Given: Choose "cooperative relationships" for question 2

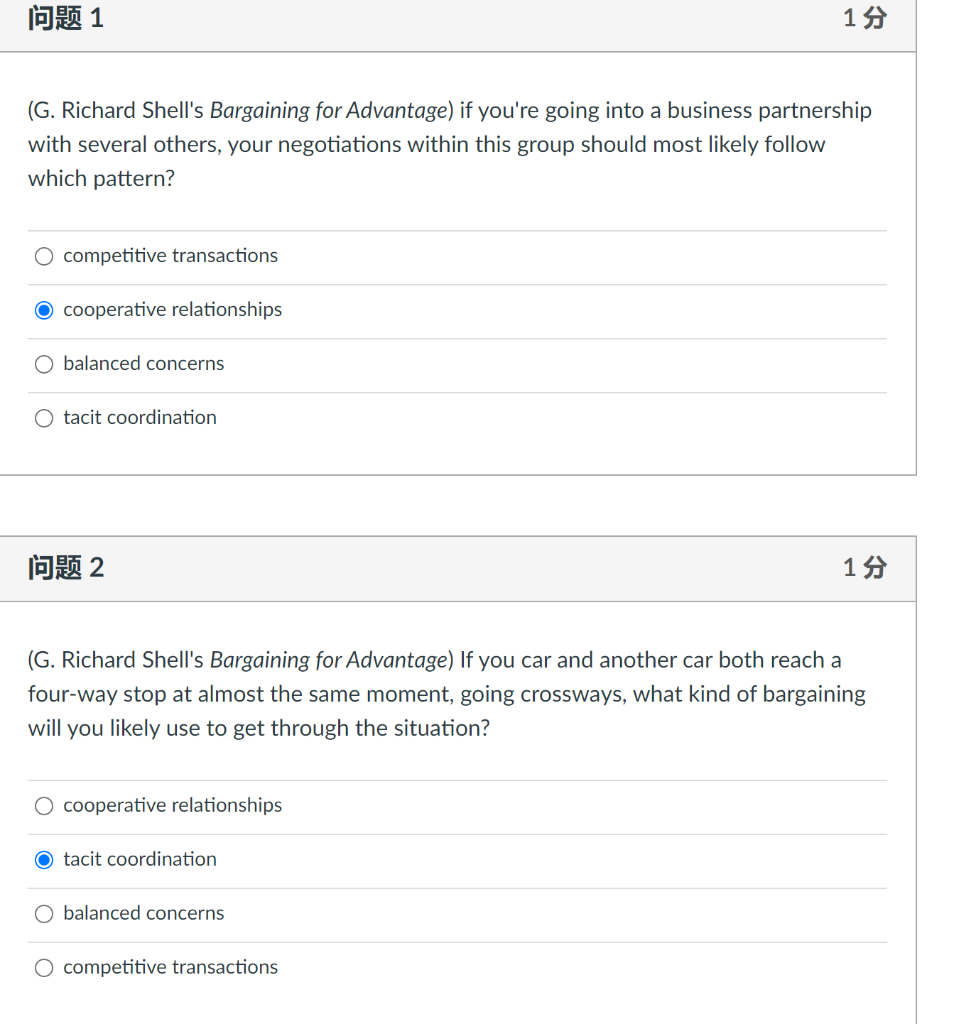Looking at the screenshot, I should 44,805.
